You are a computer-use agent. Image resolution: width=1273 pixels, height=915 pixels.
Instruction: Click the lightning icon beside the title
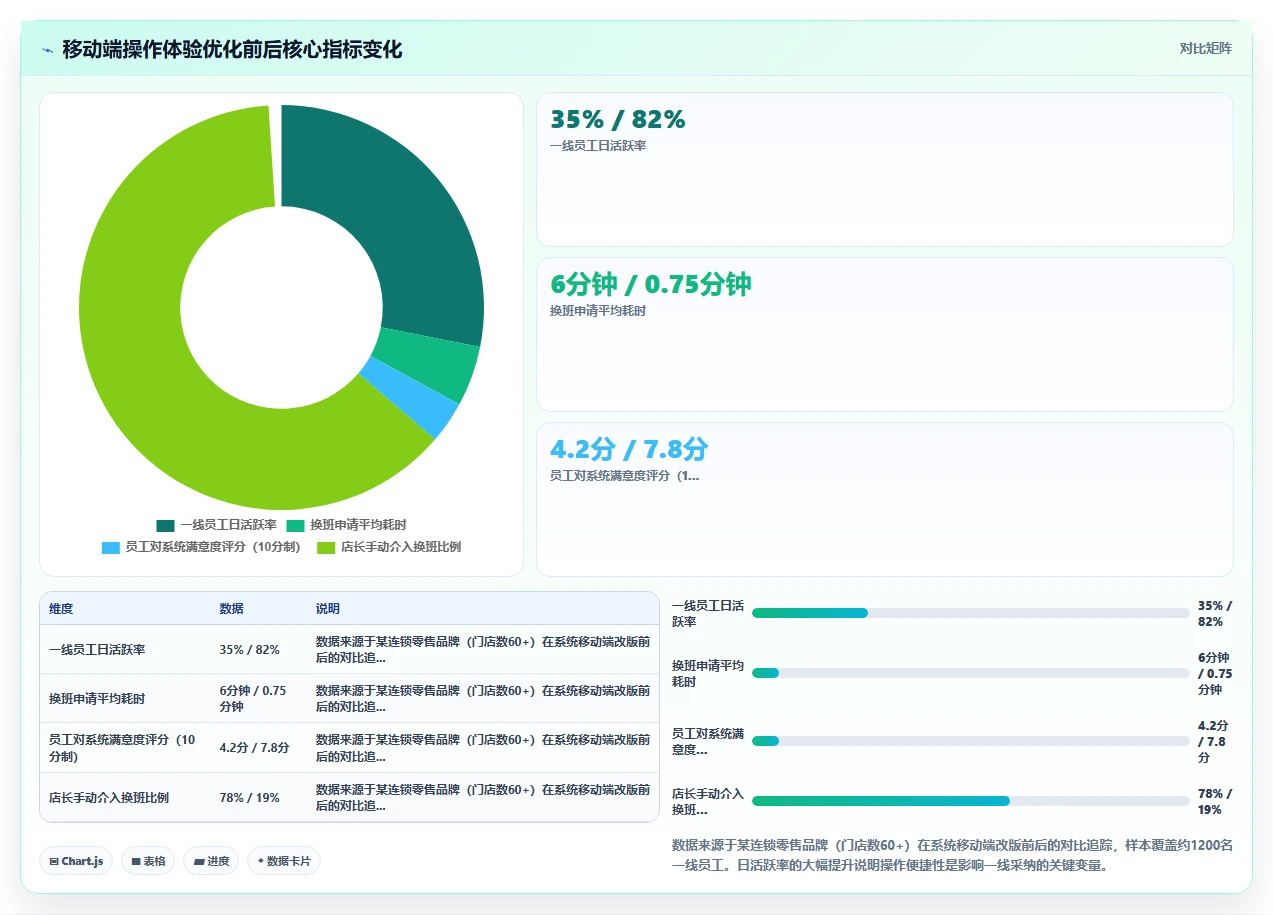[x=47, y=50]
